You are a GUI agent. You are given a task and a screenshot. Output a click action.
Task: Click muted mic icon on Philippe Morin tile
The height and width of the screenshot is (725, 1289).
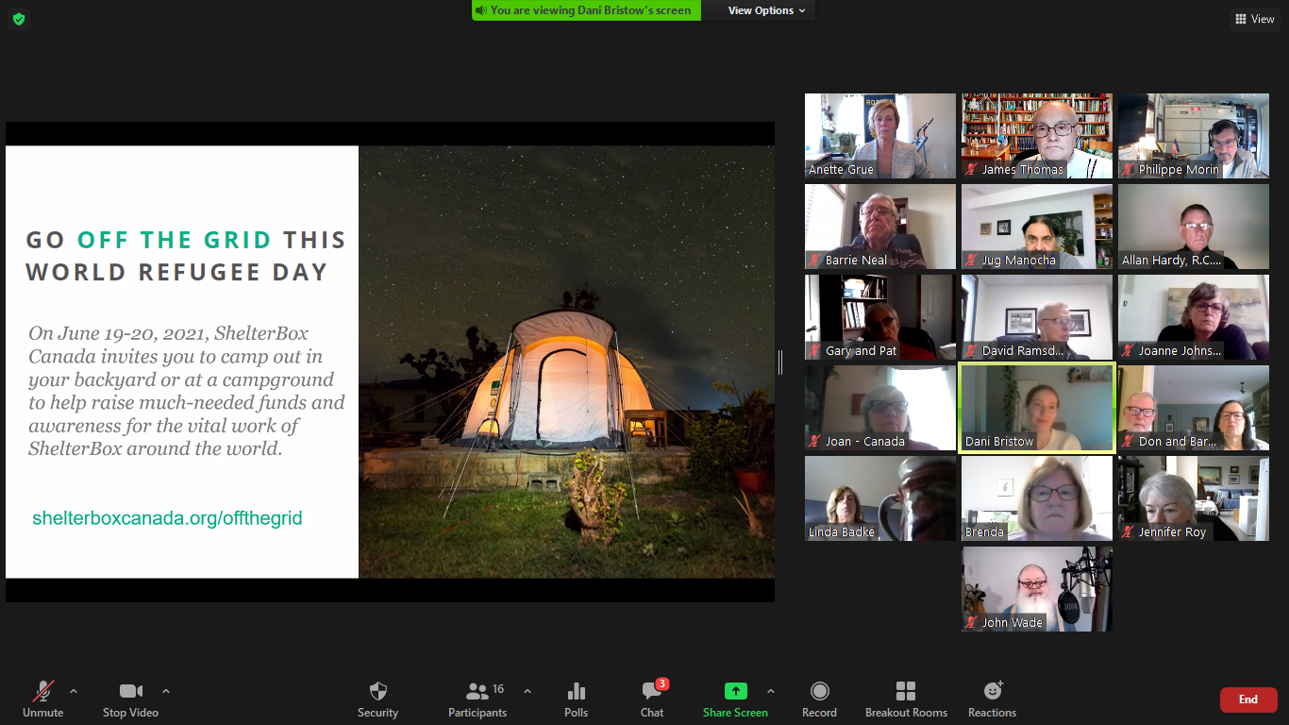tap(1128, 170)
